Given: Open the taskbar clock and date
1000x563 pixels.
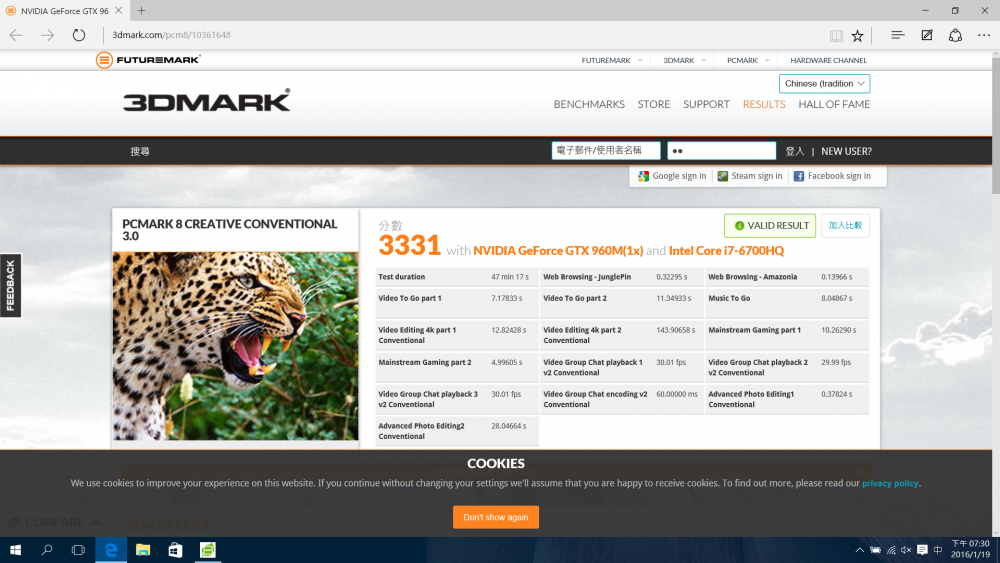Looking at the screenshot, I should [970, 550].
